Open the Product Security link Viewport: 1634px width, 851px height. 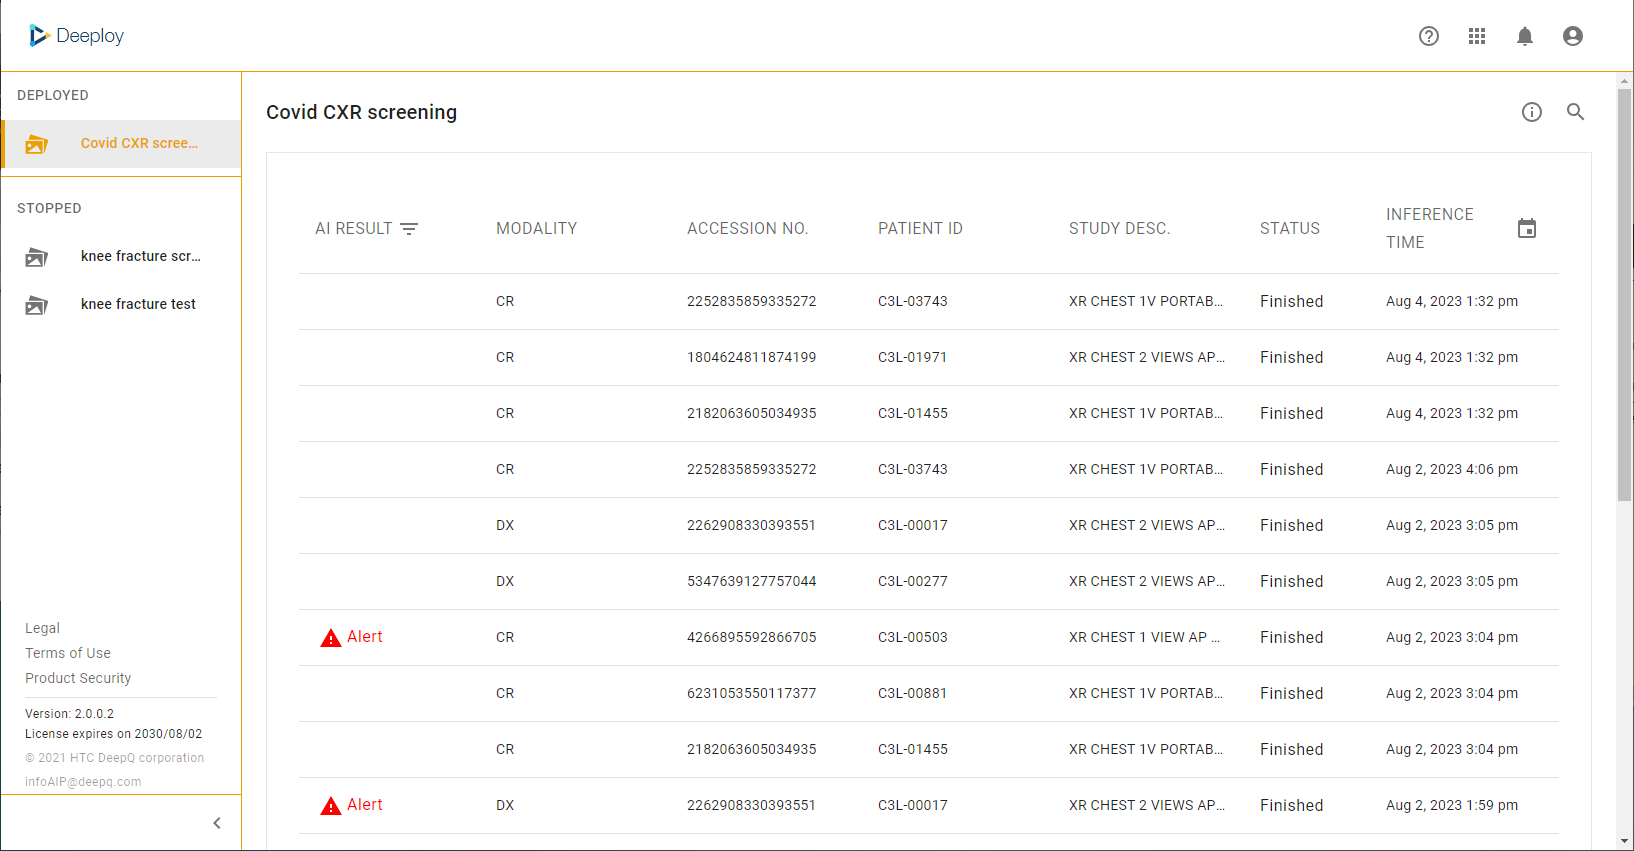click(78, 678)
